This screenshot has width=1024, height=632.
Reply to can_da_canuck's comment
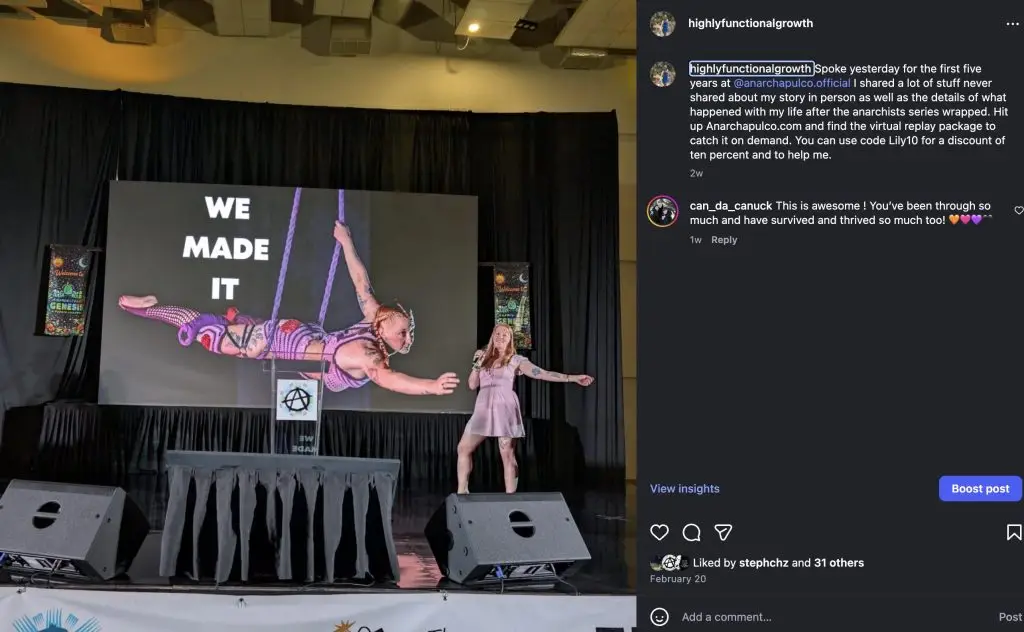tap(724, 240)
